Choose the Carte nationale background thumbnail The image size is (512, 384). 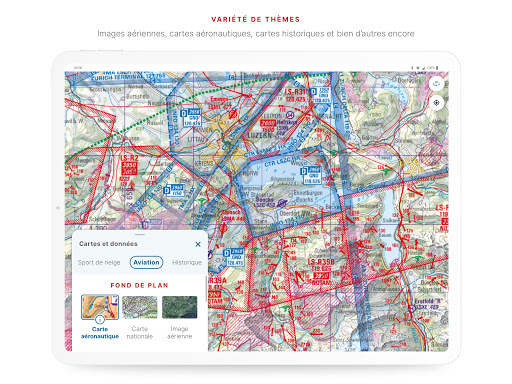140,307
